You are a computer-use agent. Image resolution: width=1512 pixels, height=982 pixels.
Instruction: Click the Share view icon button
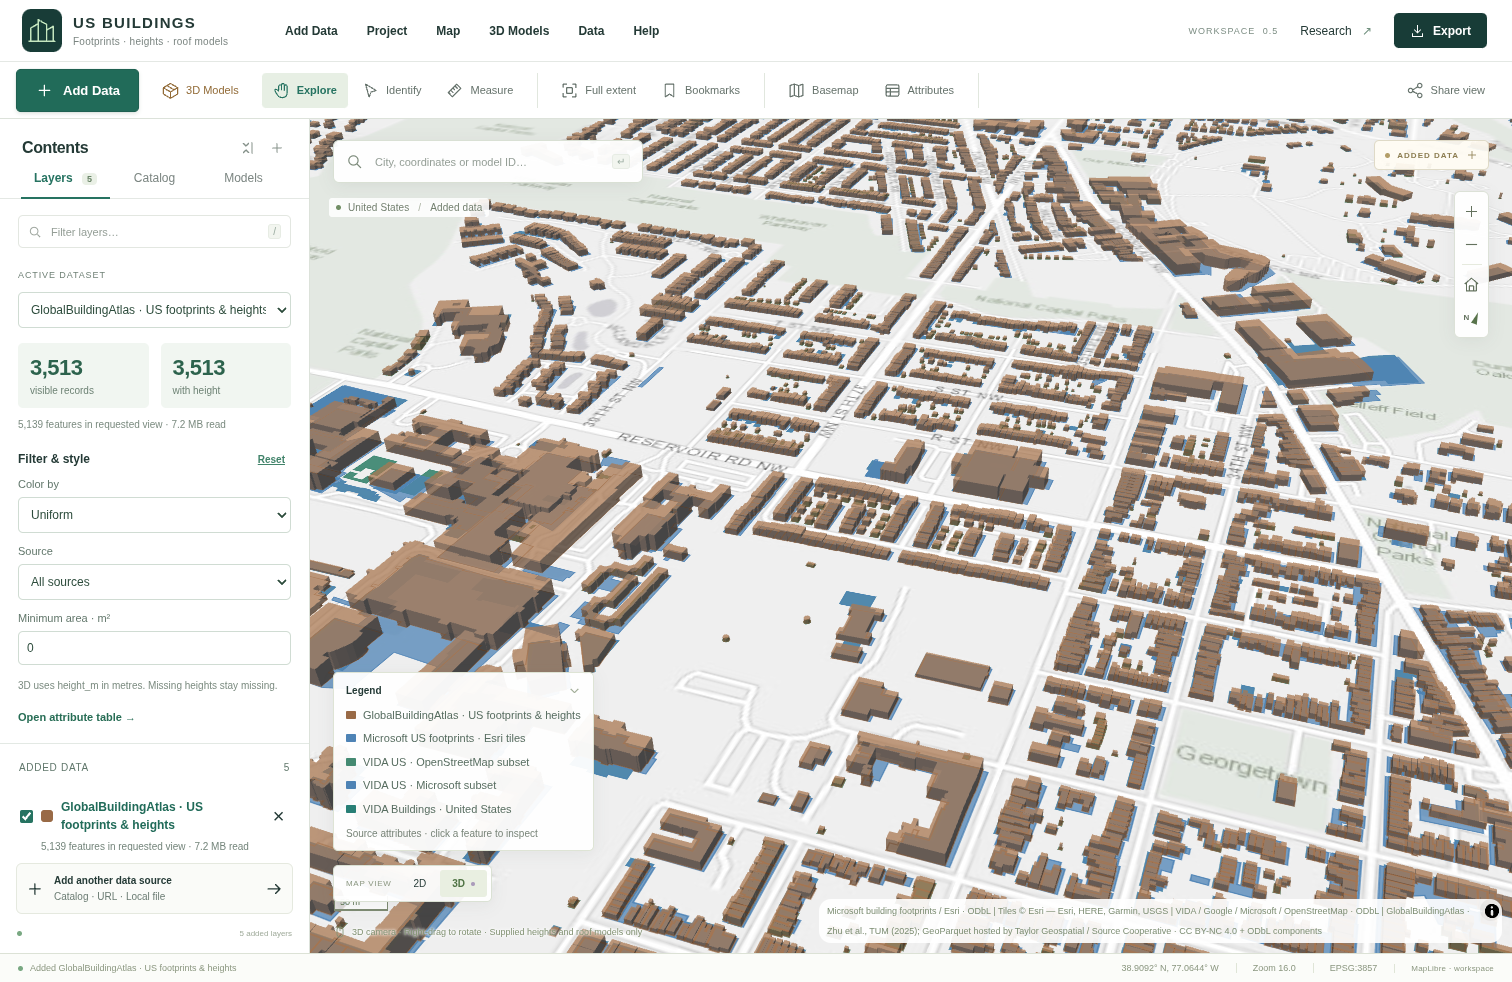1446,90
